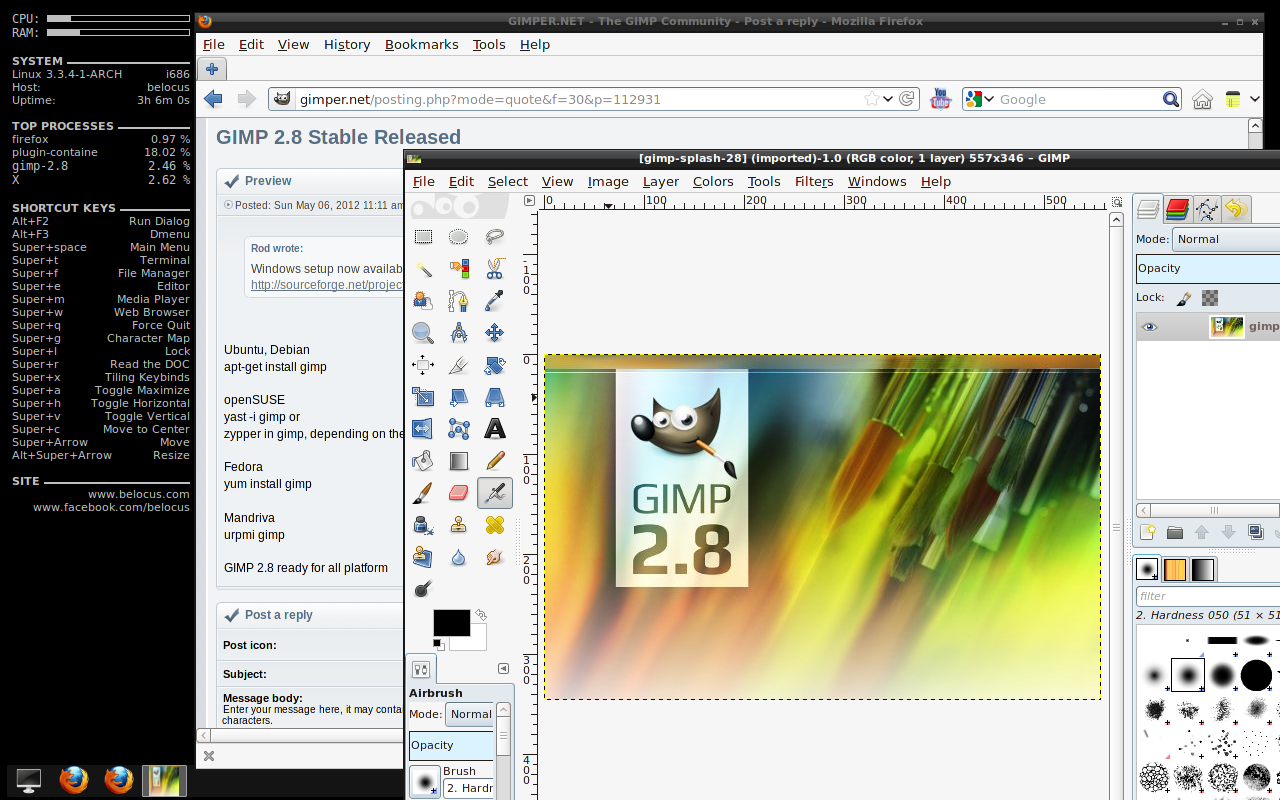Select the Shear tool
This screenshot has height=800, width=1280.
point(458,397)
